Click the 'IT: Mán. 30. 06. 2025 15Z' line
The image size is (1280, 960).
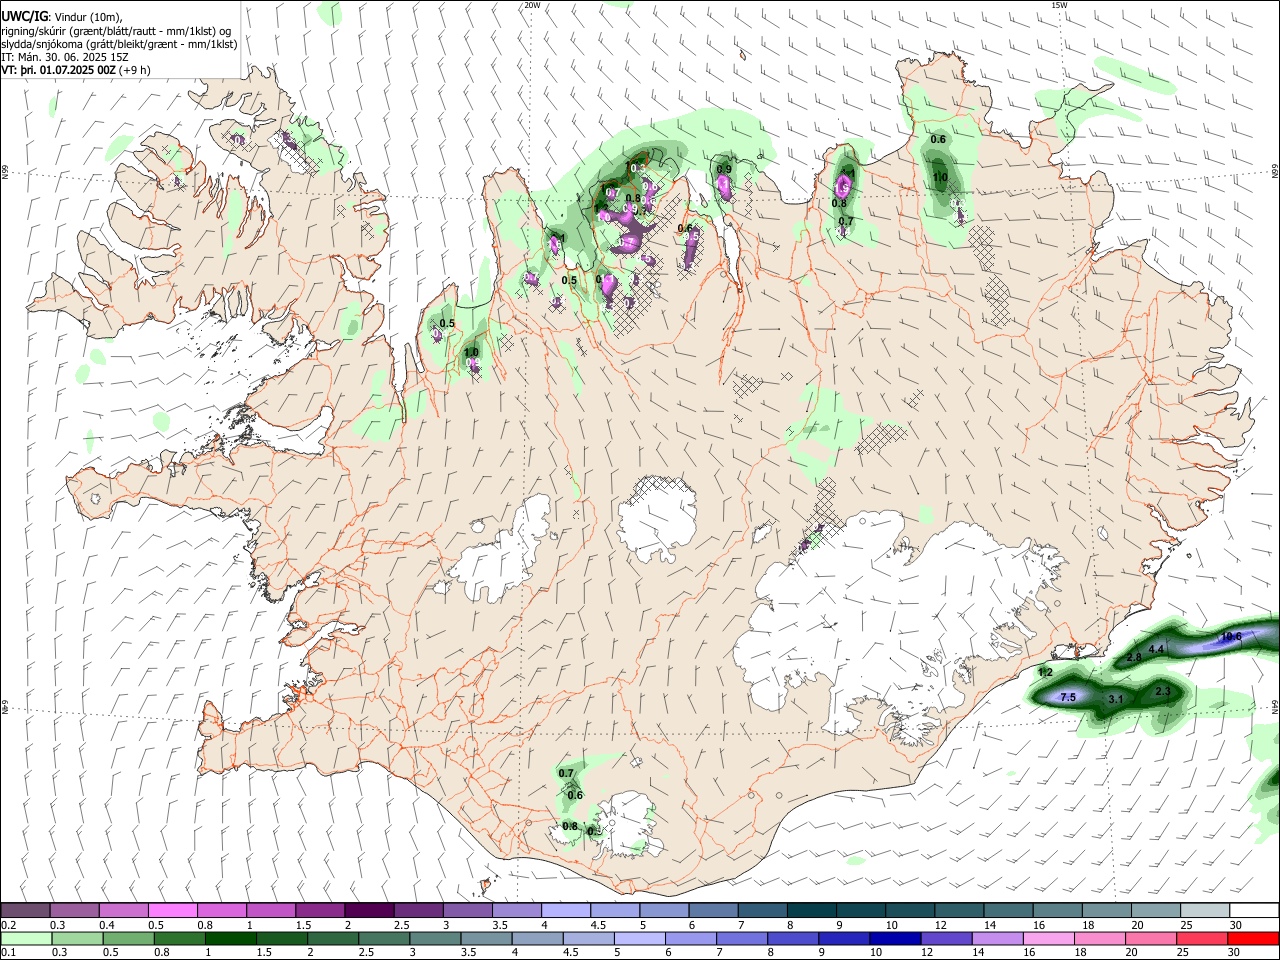click(65, 57)
